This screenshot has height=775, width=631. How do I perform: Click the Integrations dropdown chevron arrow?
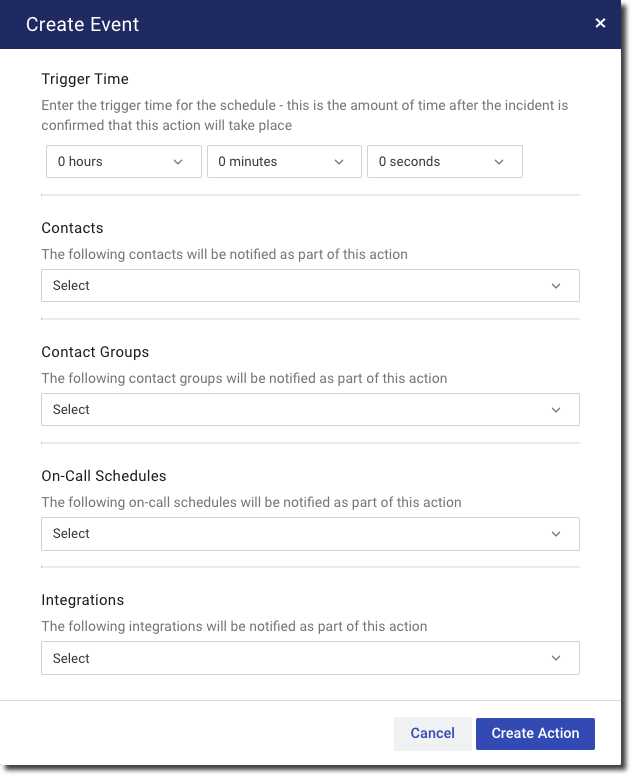[556, 659]
